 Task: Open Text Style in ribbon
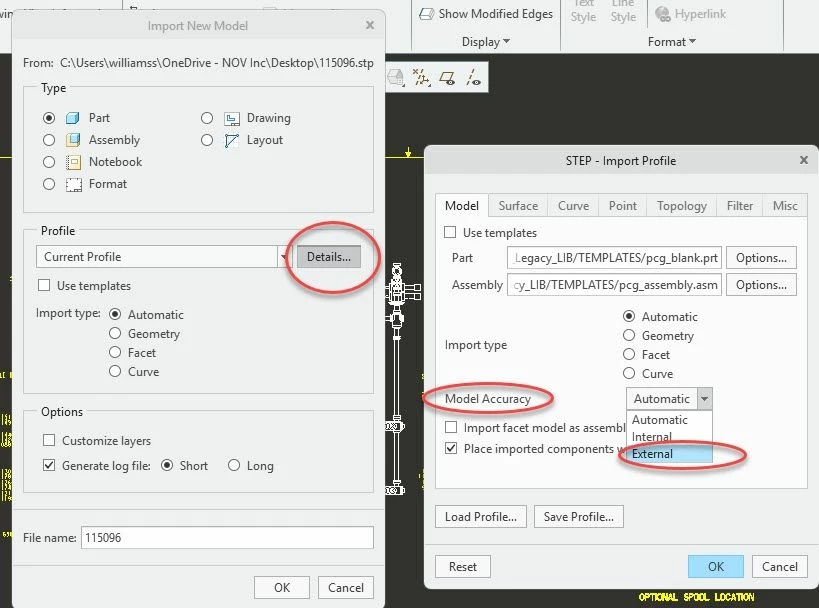[583, 13]
